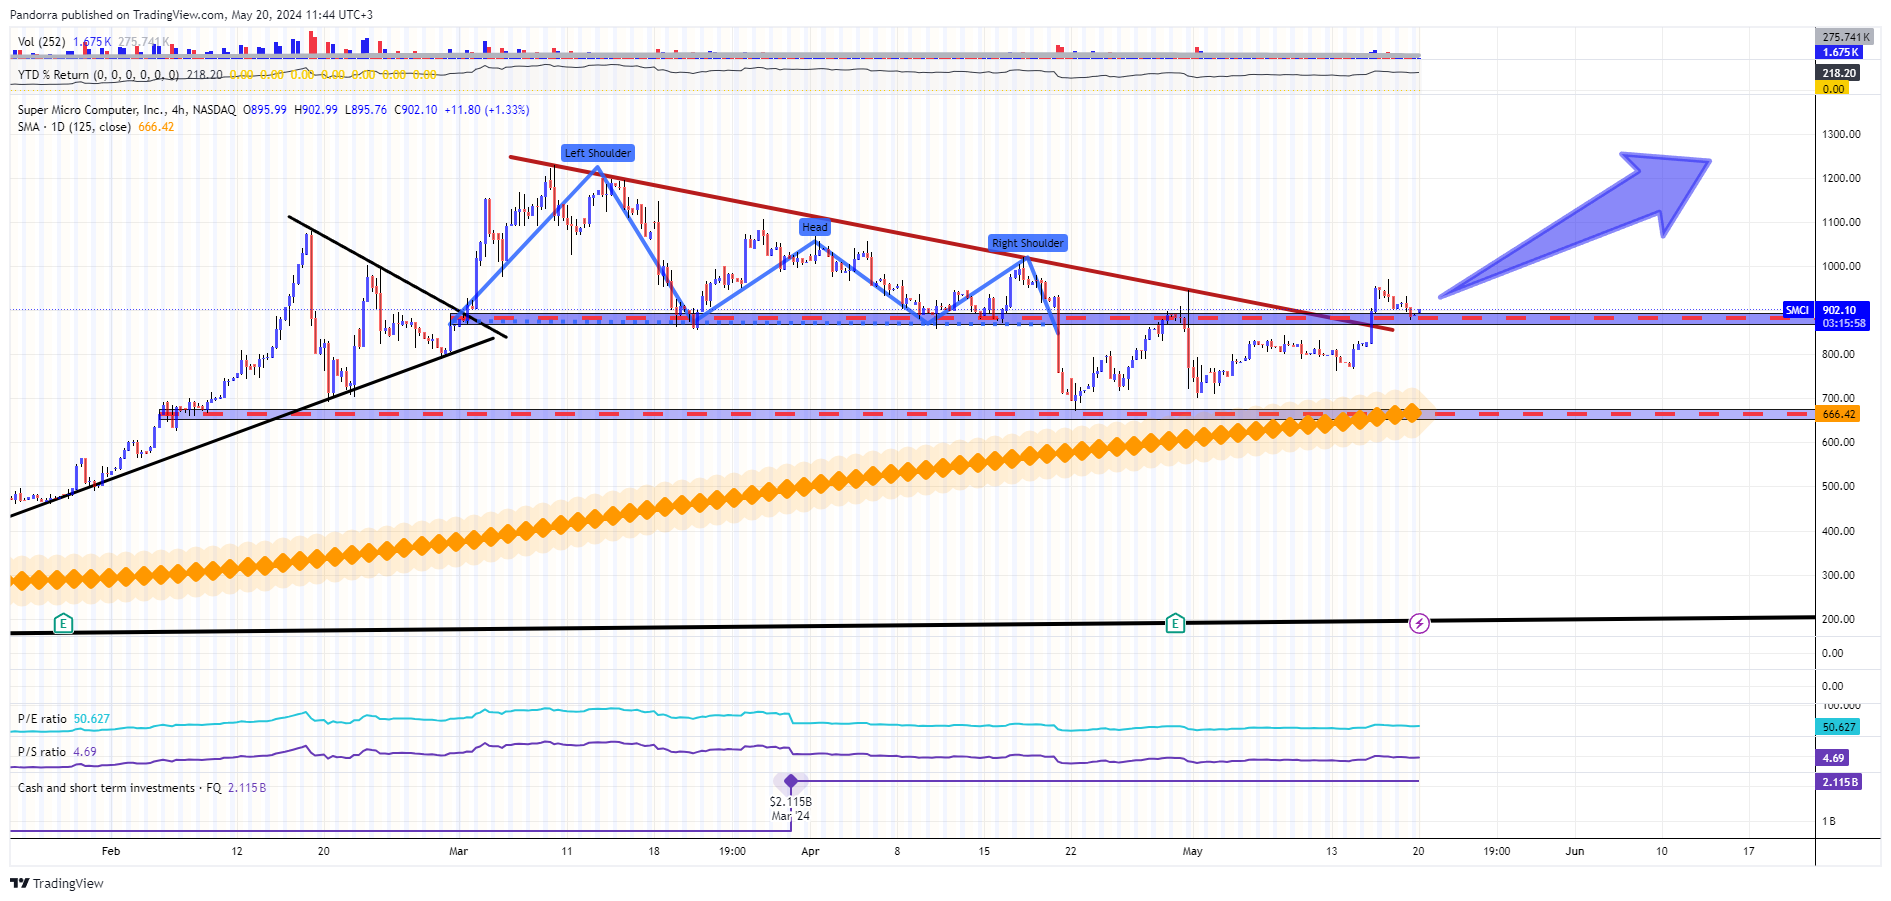Click the 50.627 P/E axis tag
The width and height of the screenshot is (1891, 901).
(x=1838, y=727)
